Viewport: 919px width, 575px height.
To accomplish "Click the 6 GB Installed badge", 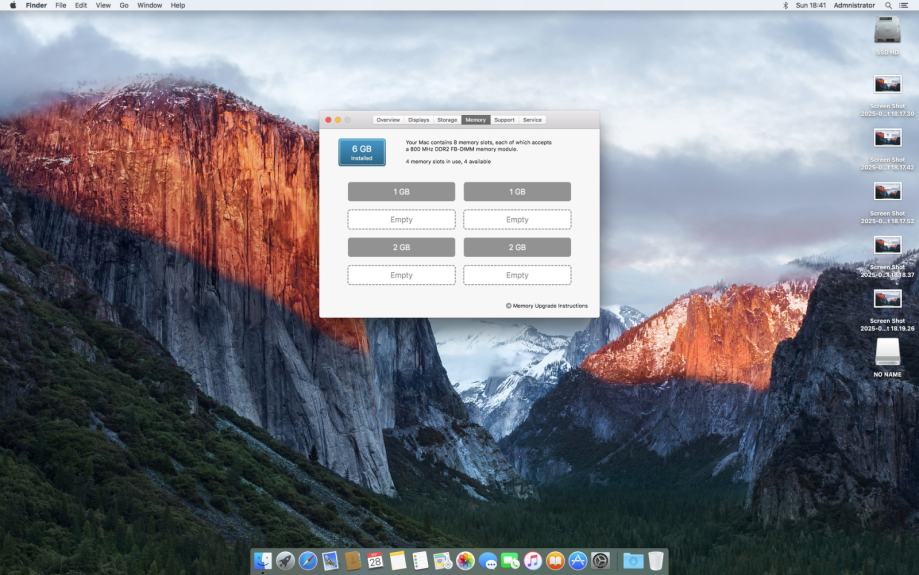I will point(361,152).
